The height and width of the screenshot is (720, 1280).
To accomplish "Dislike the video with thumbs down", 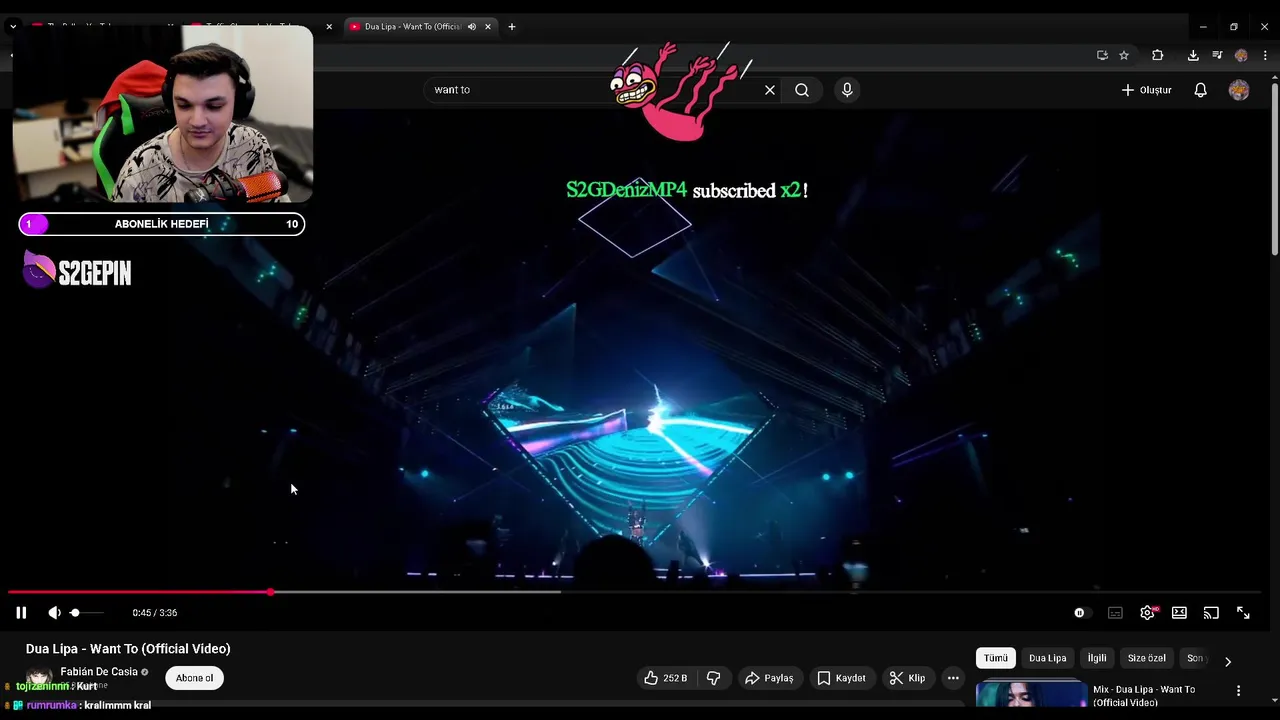I will click(x=714, y=678).
